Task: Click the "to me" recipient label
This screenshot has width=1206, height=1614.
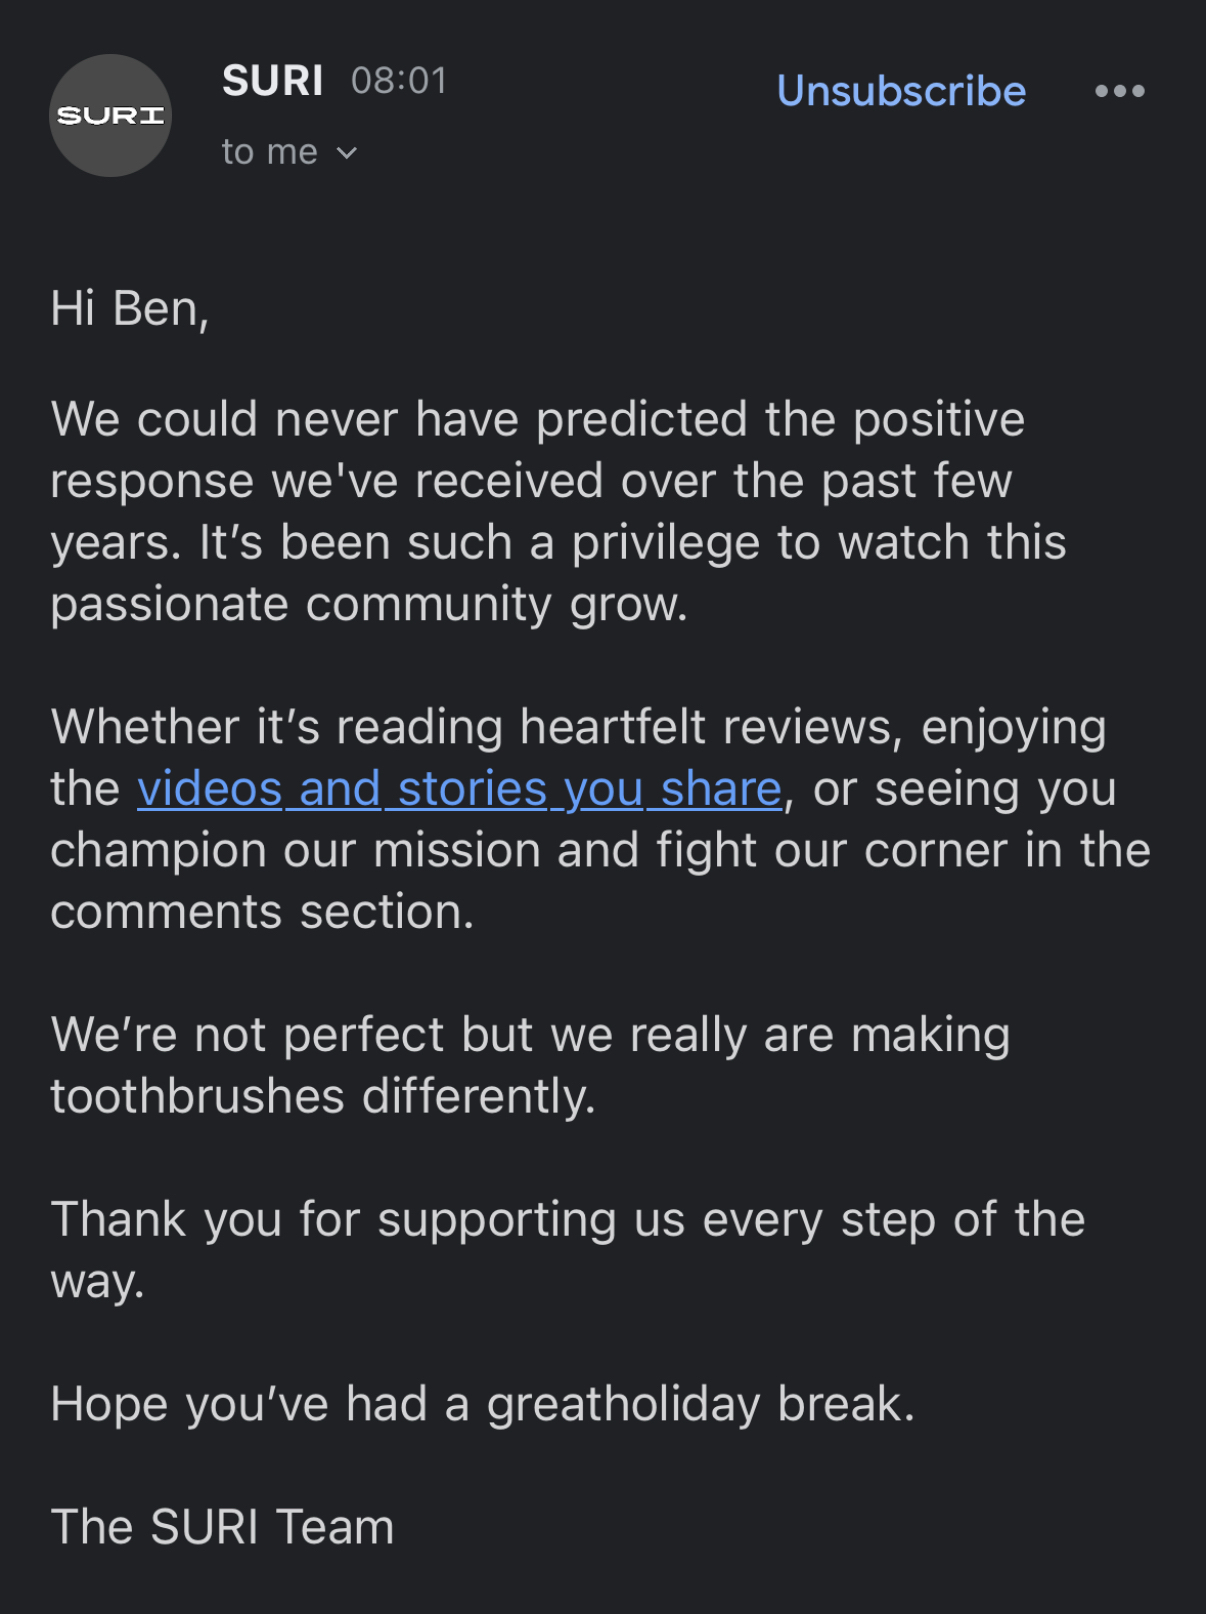Action: 269,152
